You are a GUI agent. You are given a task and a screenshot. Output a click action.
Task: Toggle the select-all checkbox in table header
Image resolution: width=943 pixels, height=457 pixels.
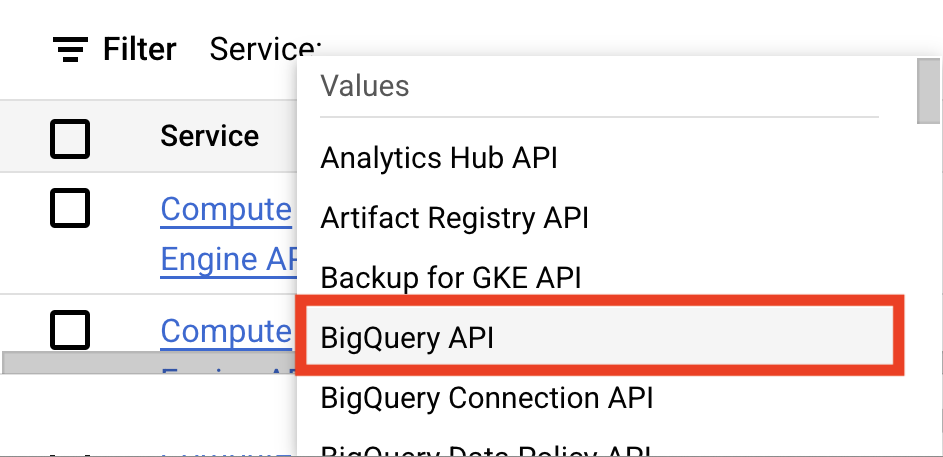coord(69,139)
